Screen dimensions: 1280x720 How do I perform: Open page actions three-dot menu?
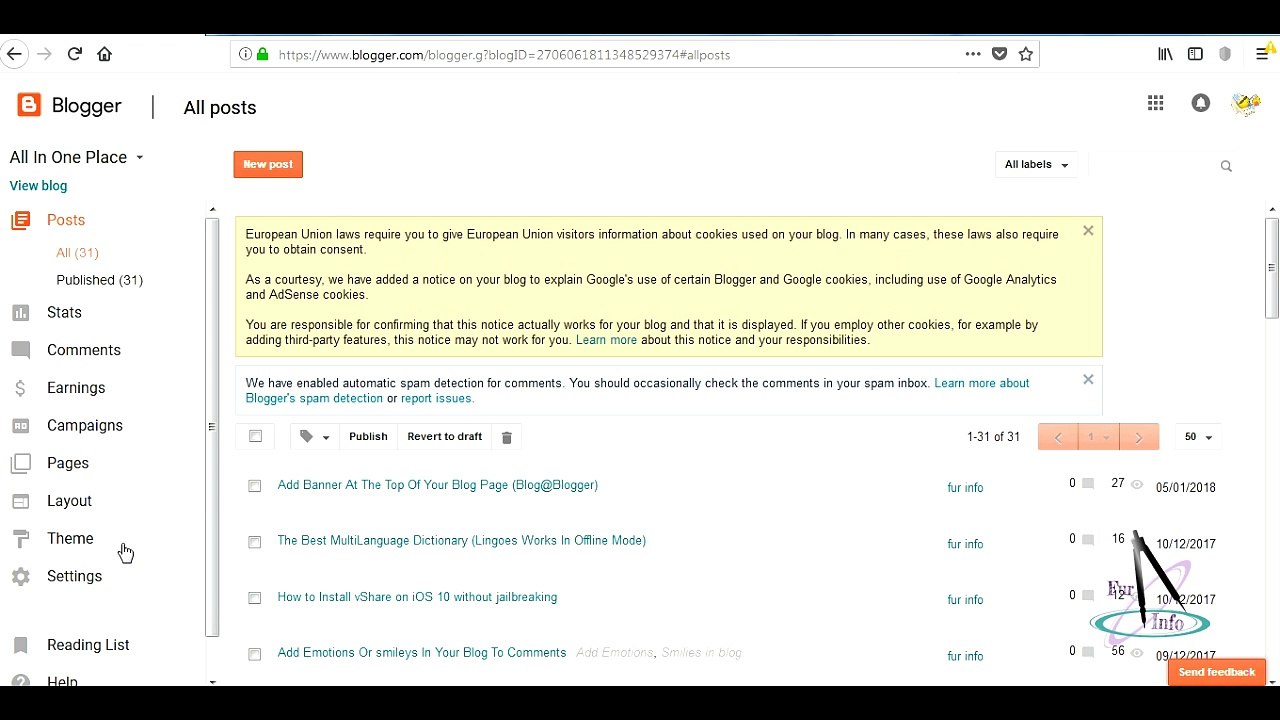click(x=973, y=54)
